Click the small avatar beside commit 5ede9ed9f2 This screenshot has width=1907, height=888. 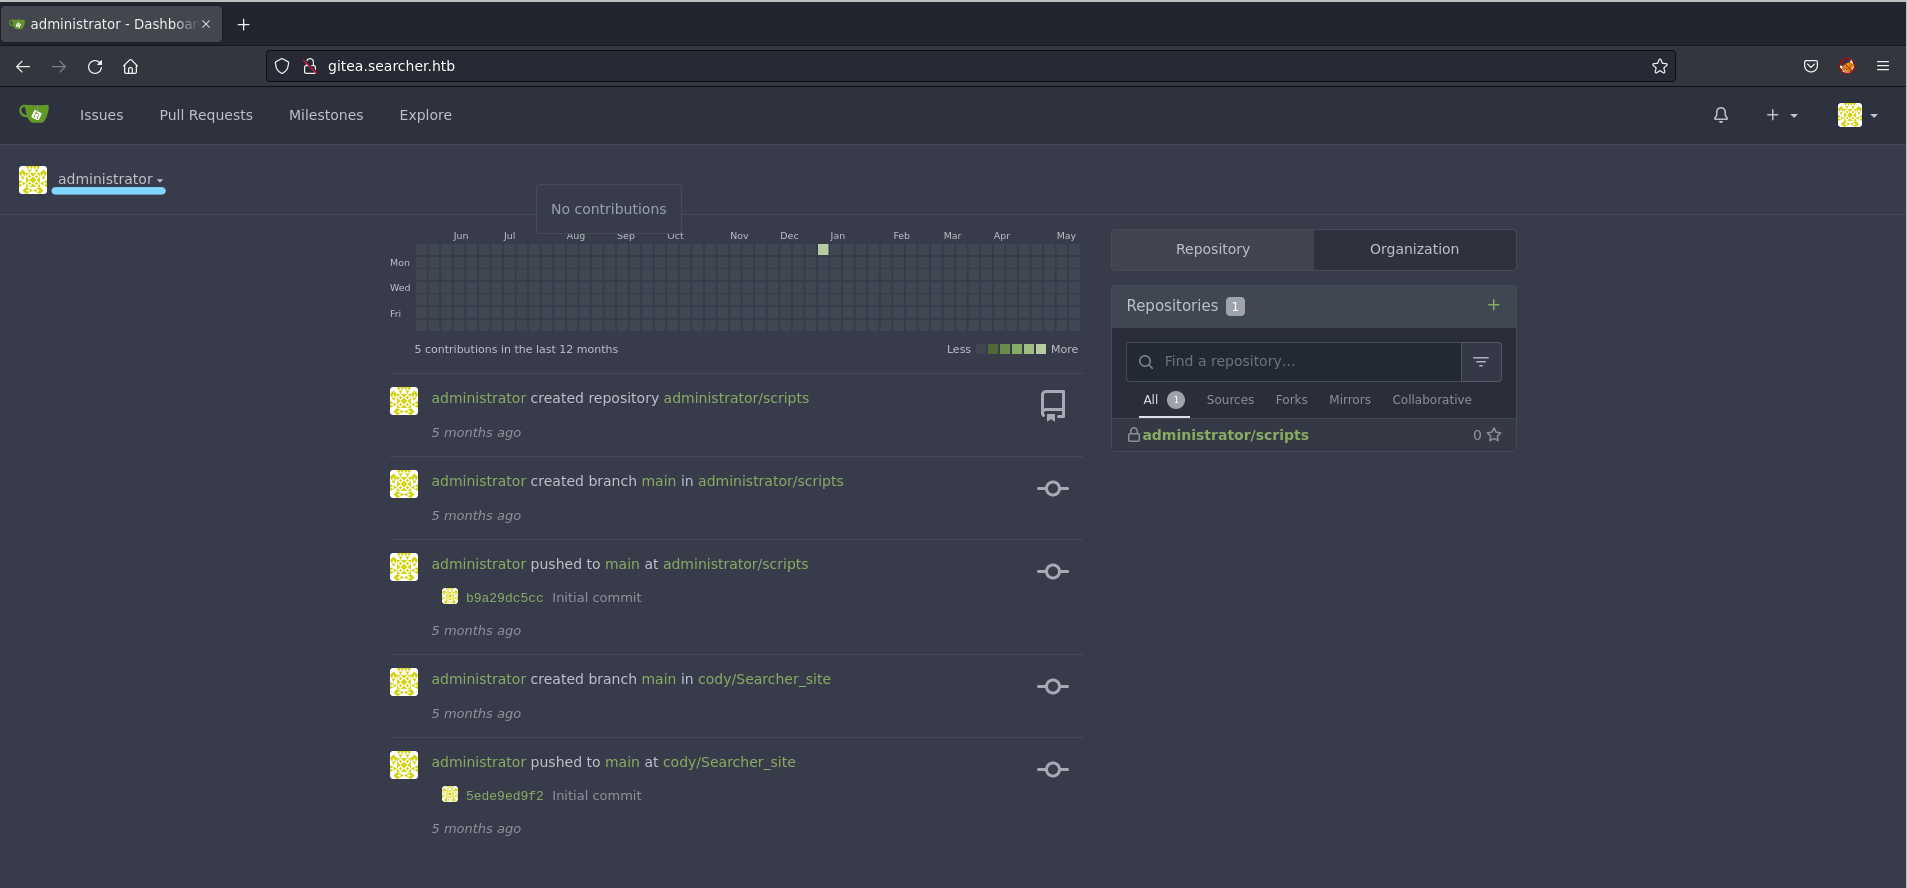coord(450,795)
